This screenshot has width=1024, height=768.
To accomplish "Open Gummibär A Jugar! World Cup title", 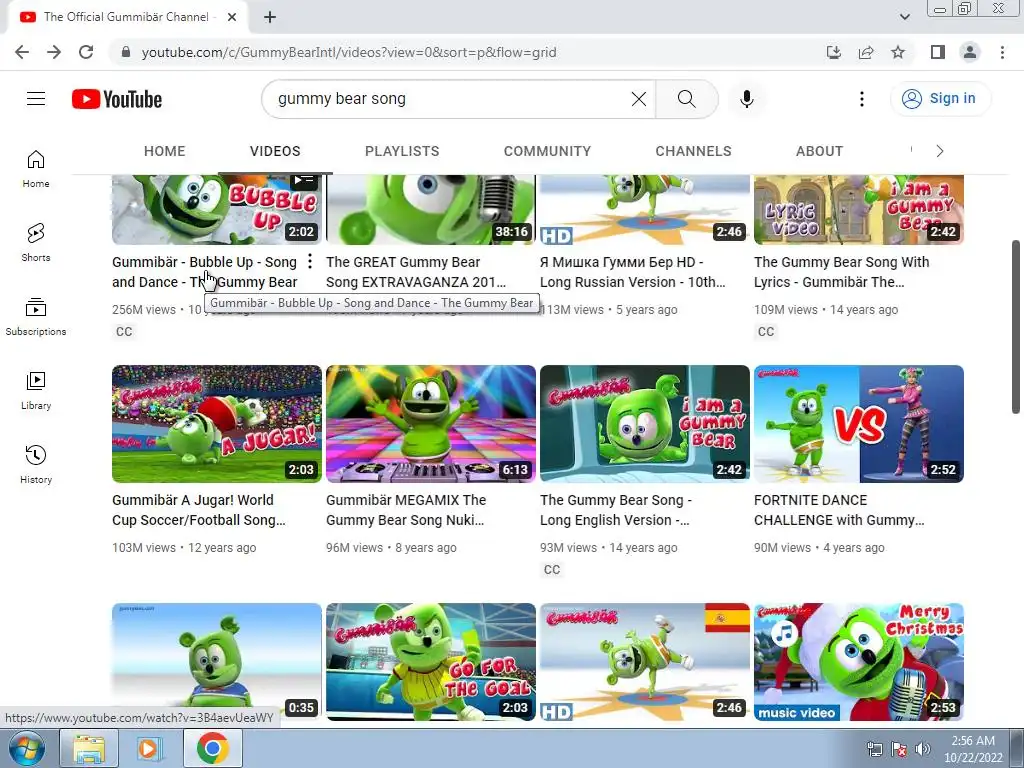I will 199,510.
